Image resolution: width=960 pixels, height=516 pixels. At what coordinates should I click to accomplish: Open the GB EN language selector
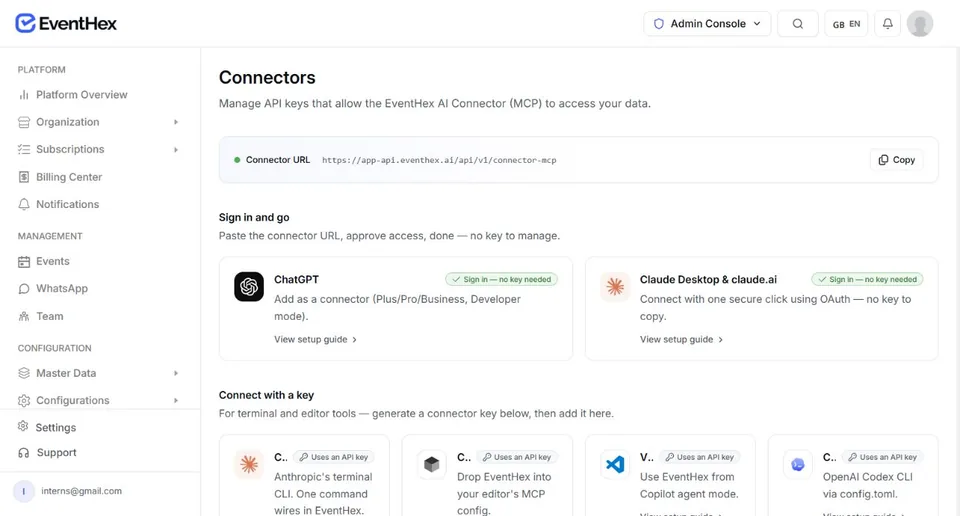(x=846, y=23)
